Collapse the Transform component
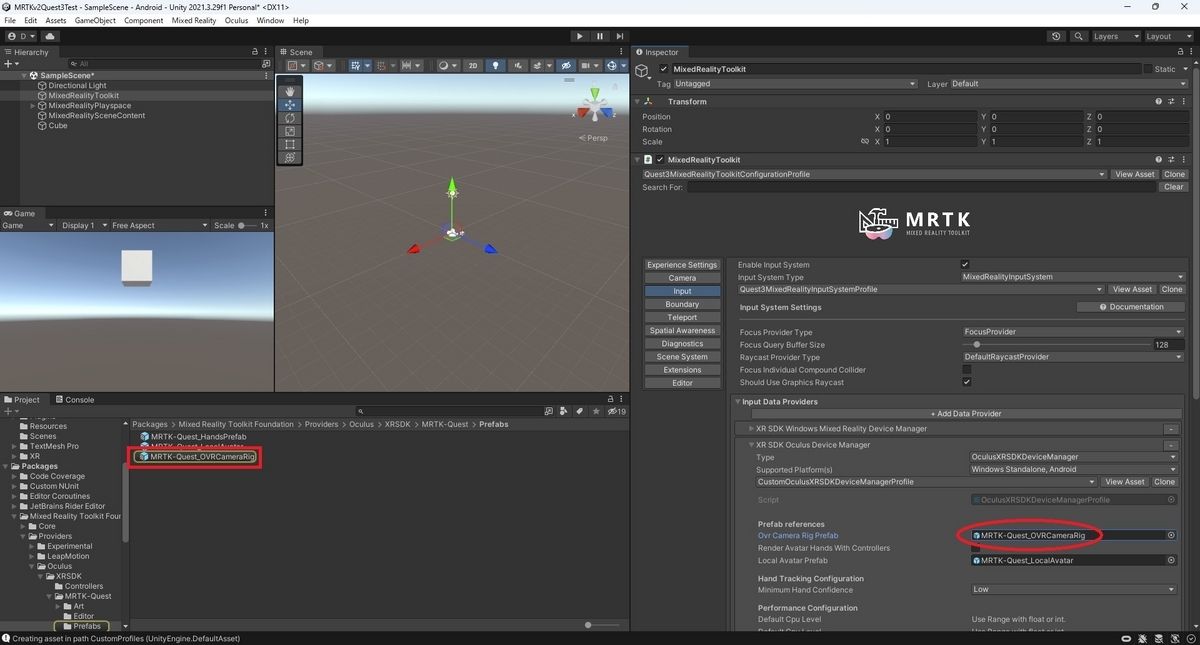Screen dimensions: 1200x645 coord(638,102)
